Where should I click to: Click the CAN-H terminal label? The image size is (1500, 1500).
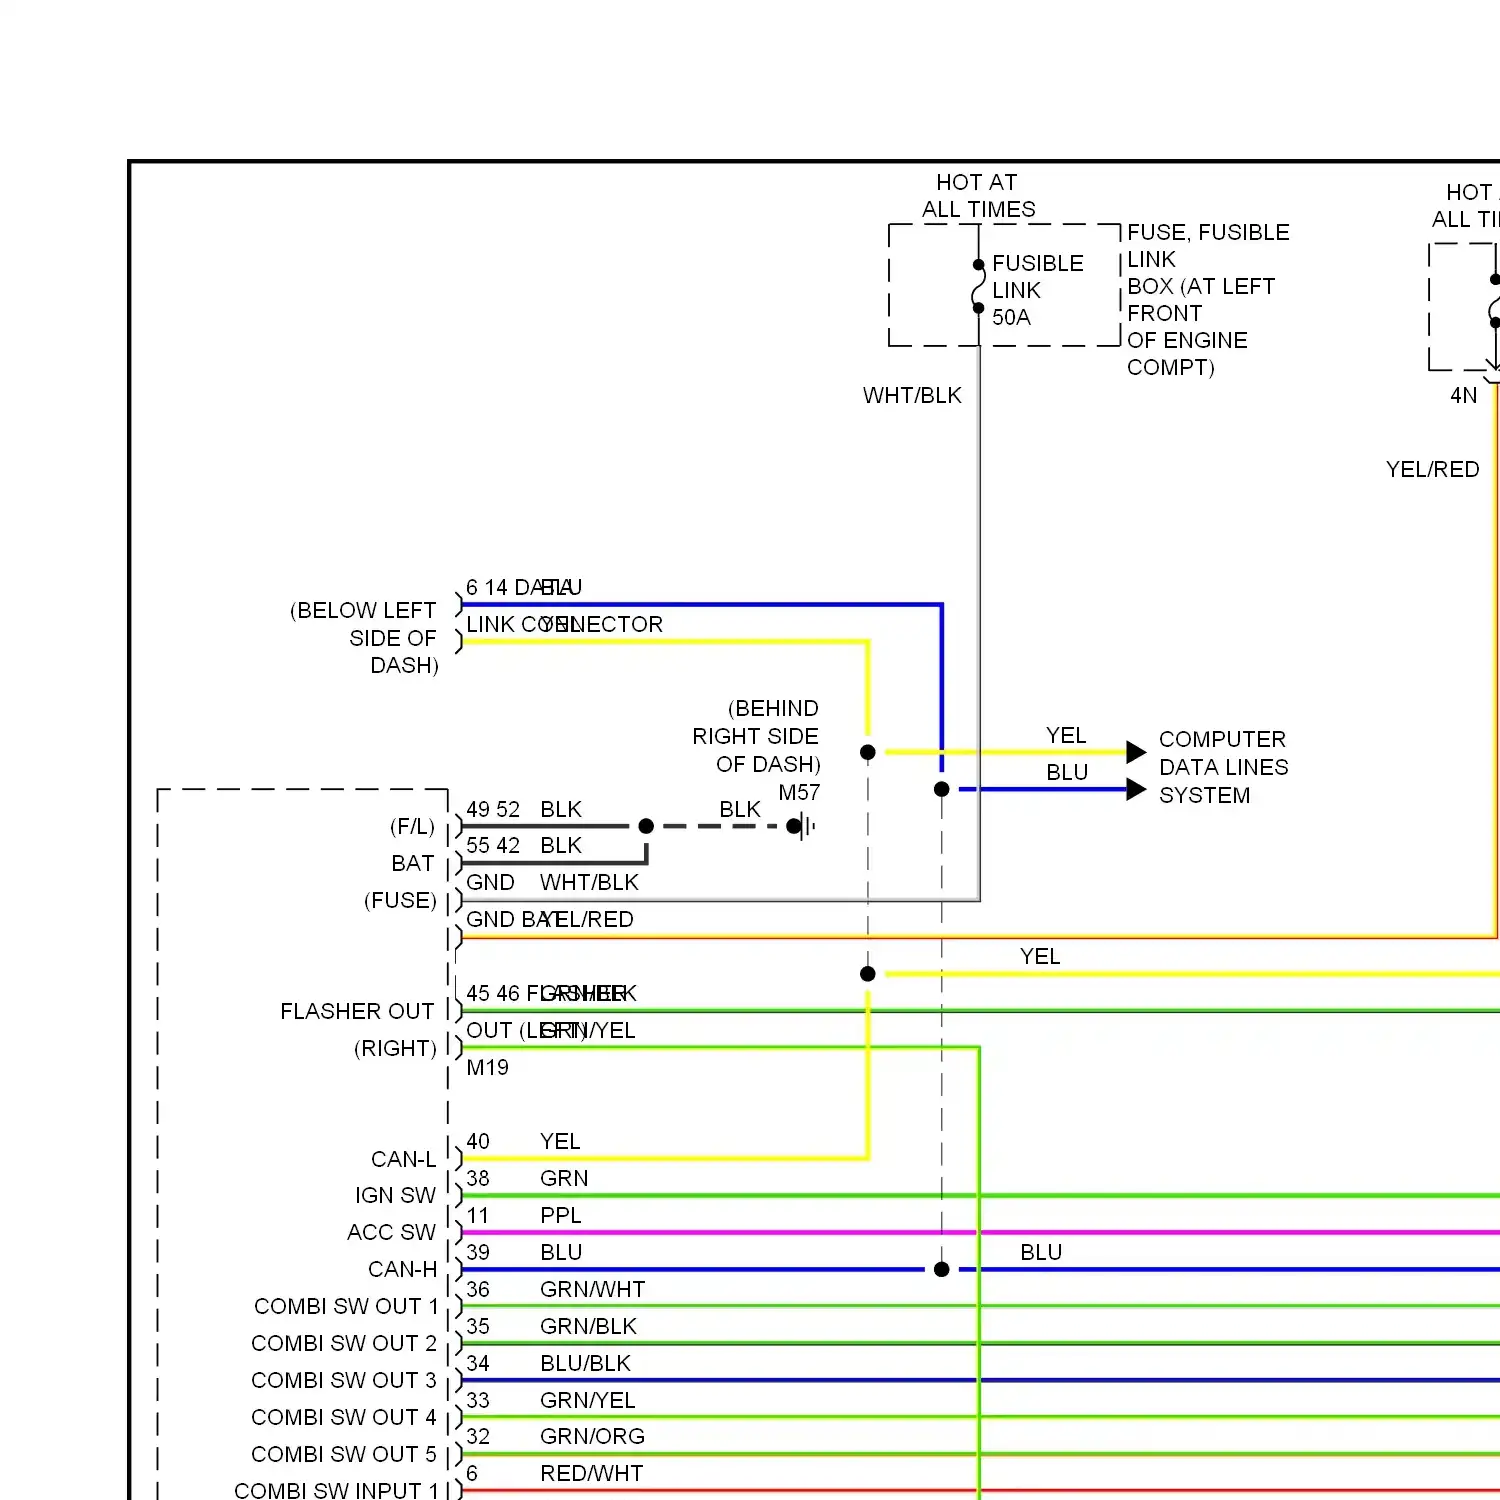(x=402, y=1270)
